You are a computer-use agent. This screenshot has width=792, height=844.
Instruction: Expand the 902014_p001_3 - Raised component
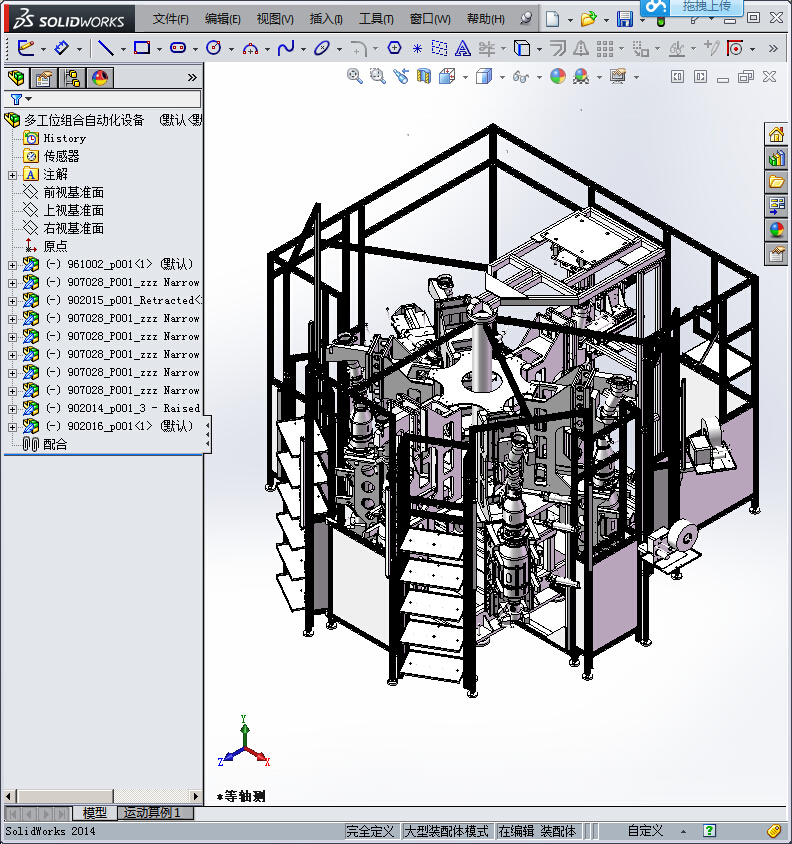pyautogui.click(x=12, y=409)
